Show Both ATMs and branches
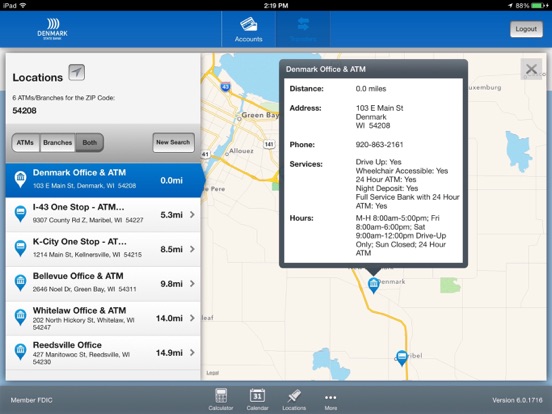 click(x=89, y=143)
